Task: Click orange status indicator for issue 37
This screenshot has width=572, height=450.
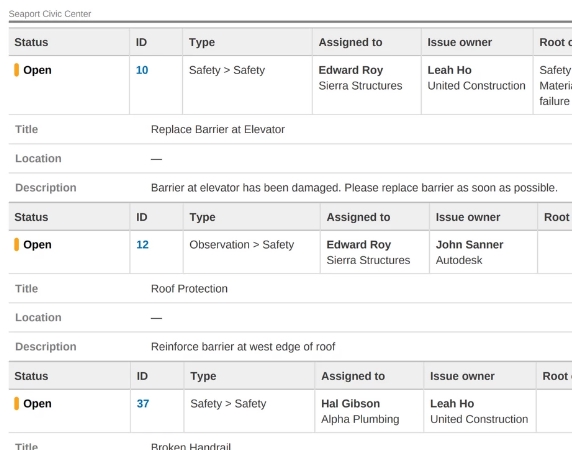Action: (x=16, y=403)
